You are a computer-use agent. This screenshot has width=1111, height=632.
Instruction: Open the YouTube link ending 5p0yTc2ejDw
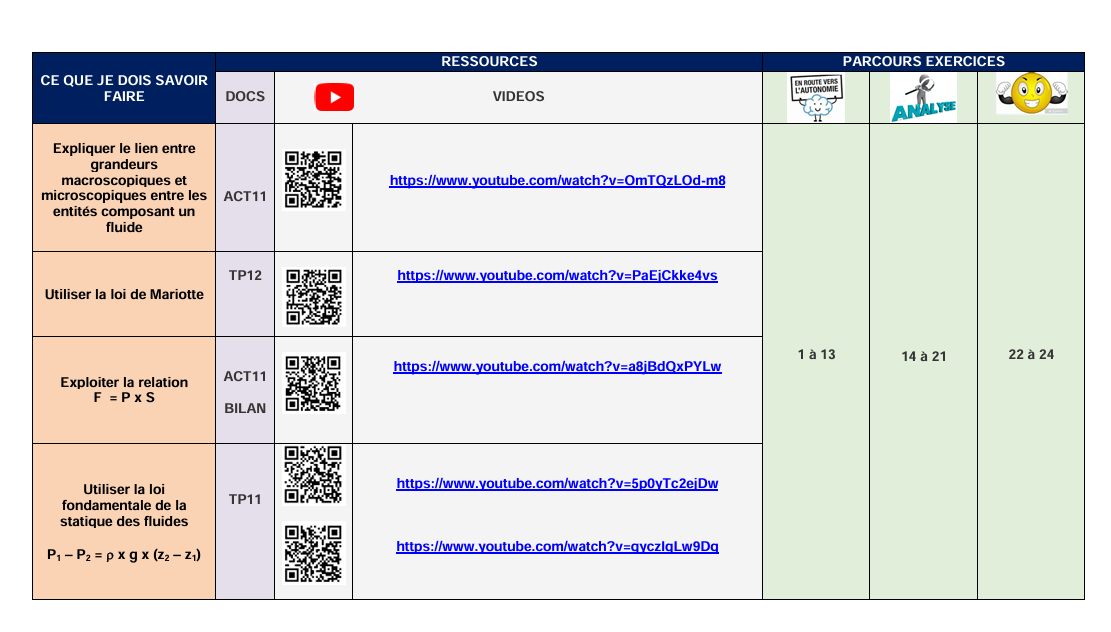557,484
